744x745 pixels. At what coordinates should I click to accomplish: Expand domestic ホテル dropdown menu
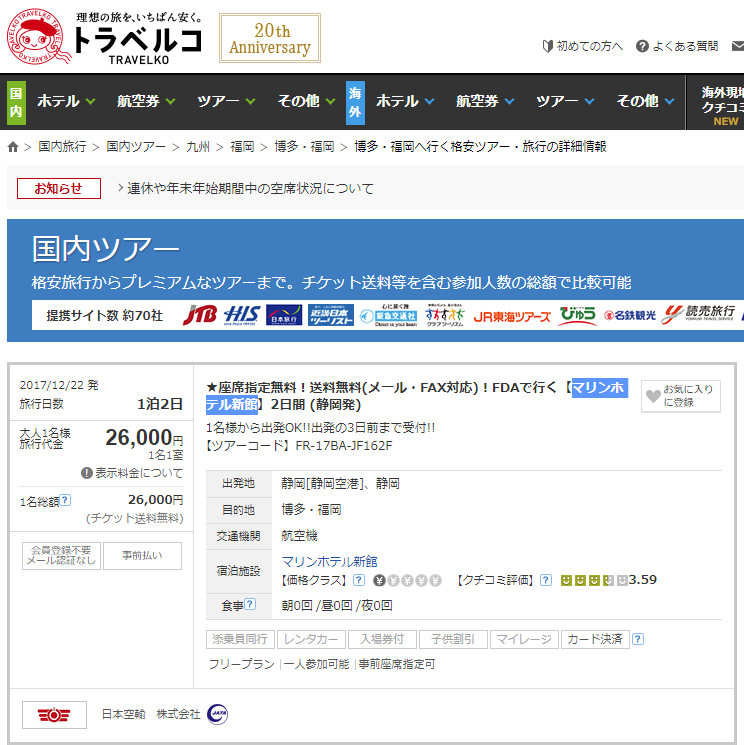coord(66,101)
